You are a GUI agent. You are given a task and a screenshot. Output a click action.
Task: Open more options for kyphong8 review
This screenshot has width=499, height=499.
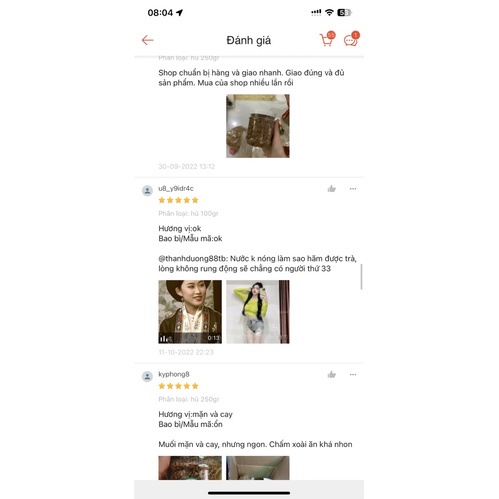(x=353, y=374)
